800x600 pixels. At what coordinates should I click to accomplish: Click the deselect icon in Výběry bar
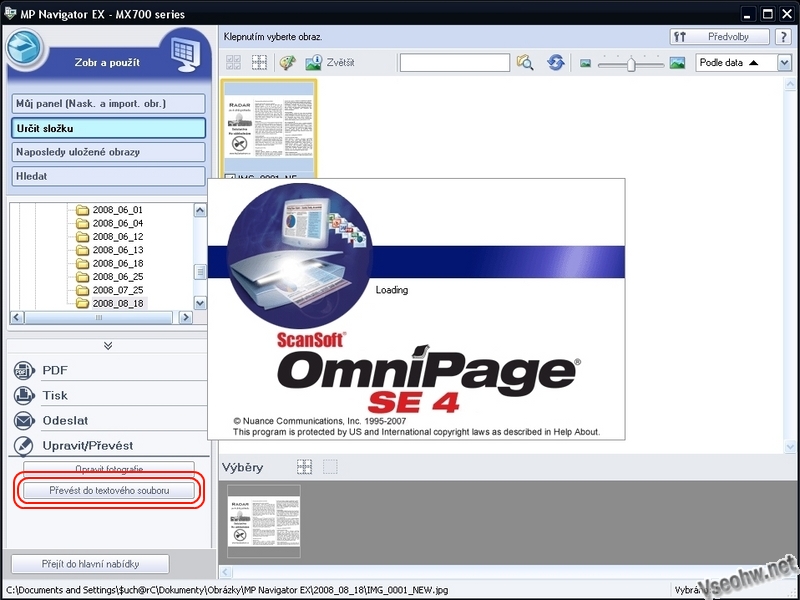pos(330,467)
